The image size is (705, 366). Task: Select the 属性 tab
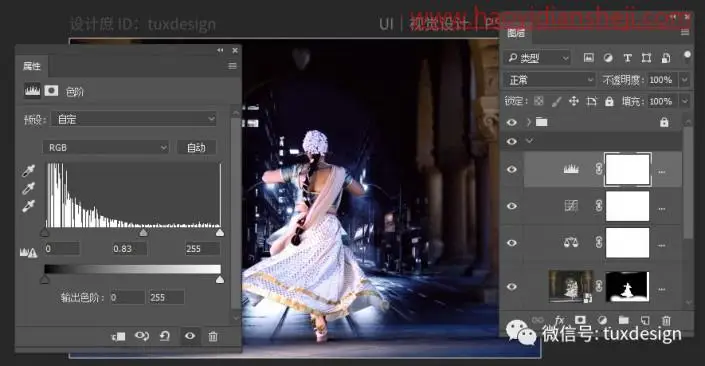click(32, 66)
